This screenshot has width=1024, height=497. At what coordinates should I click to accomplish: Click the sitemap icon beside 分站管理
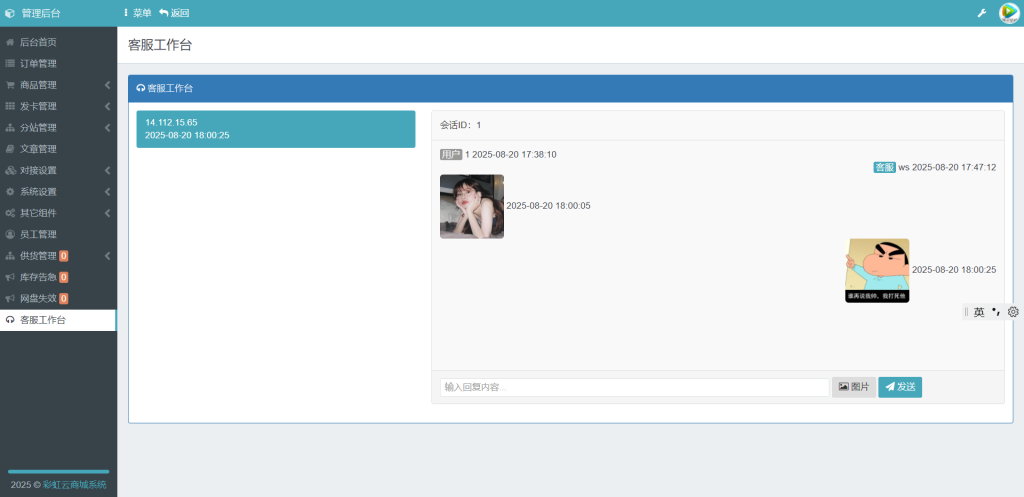pos(10,127)
